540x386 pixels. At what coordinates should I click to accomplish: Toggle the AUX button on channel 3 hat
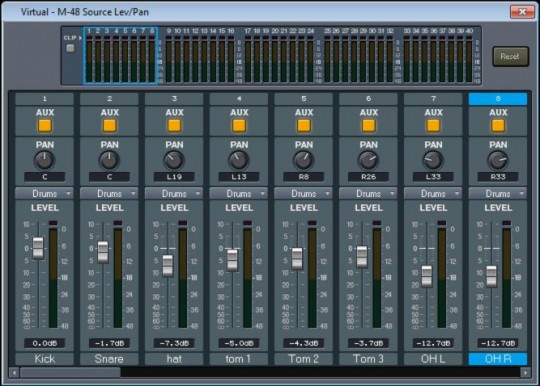click(x=174, y=126)
